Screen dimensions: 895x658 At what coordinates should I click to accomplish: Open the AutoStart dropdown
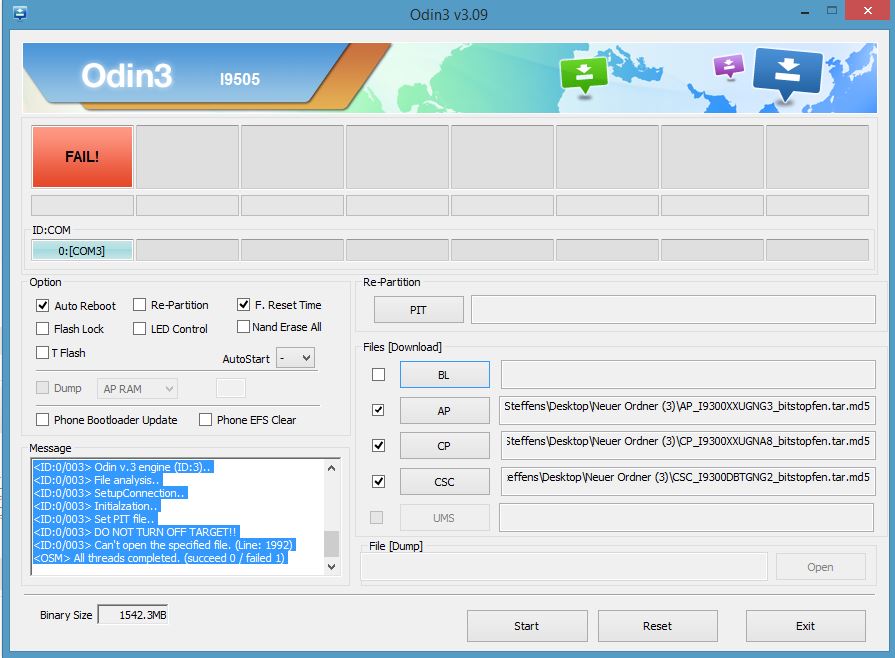[295, 358]
